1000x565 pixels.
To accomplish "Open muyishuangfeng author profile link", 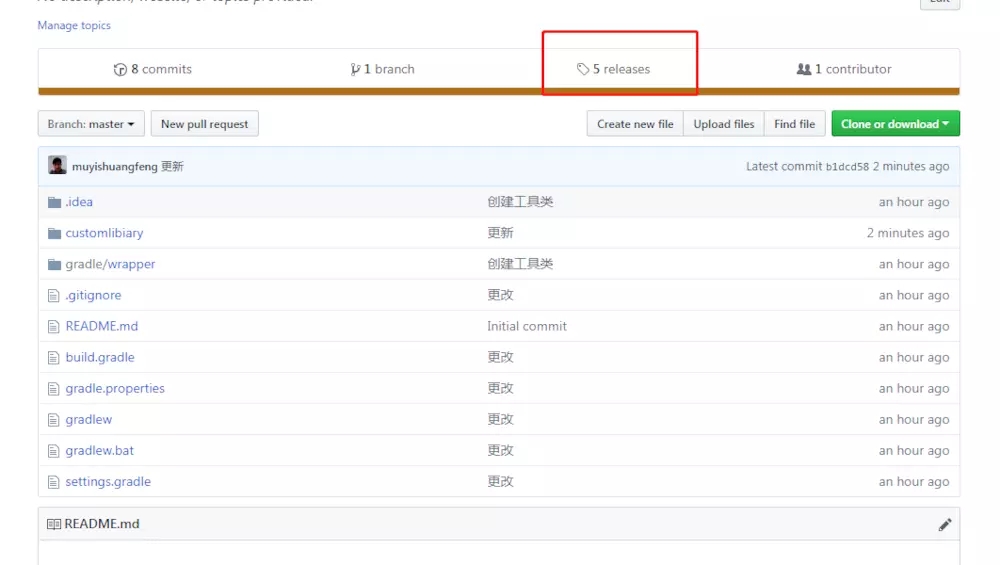I will click(115, 166).
